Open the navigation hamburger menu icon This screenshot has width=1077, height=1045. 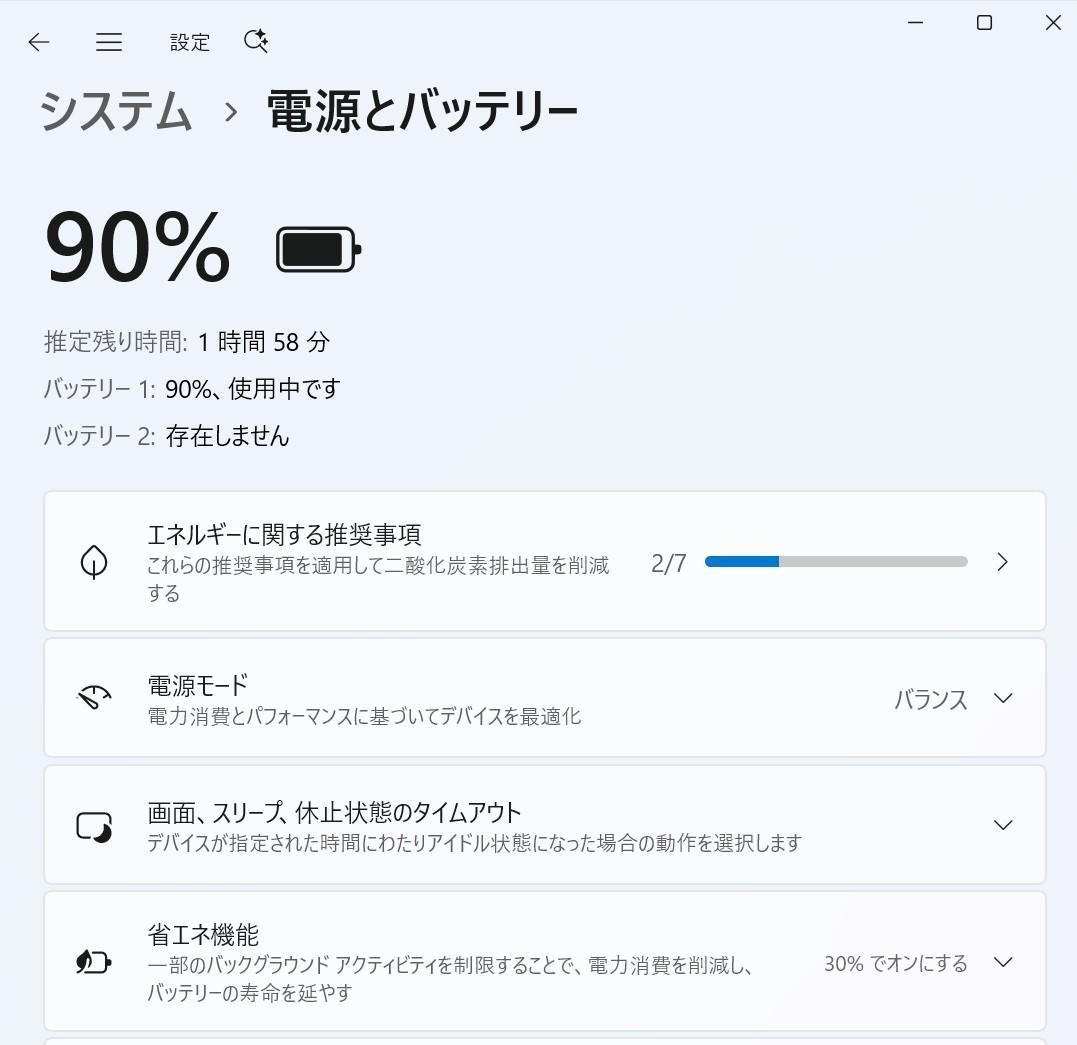point(108,42)
